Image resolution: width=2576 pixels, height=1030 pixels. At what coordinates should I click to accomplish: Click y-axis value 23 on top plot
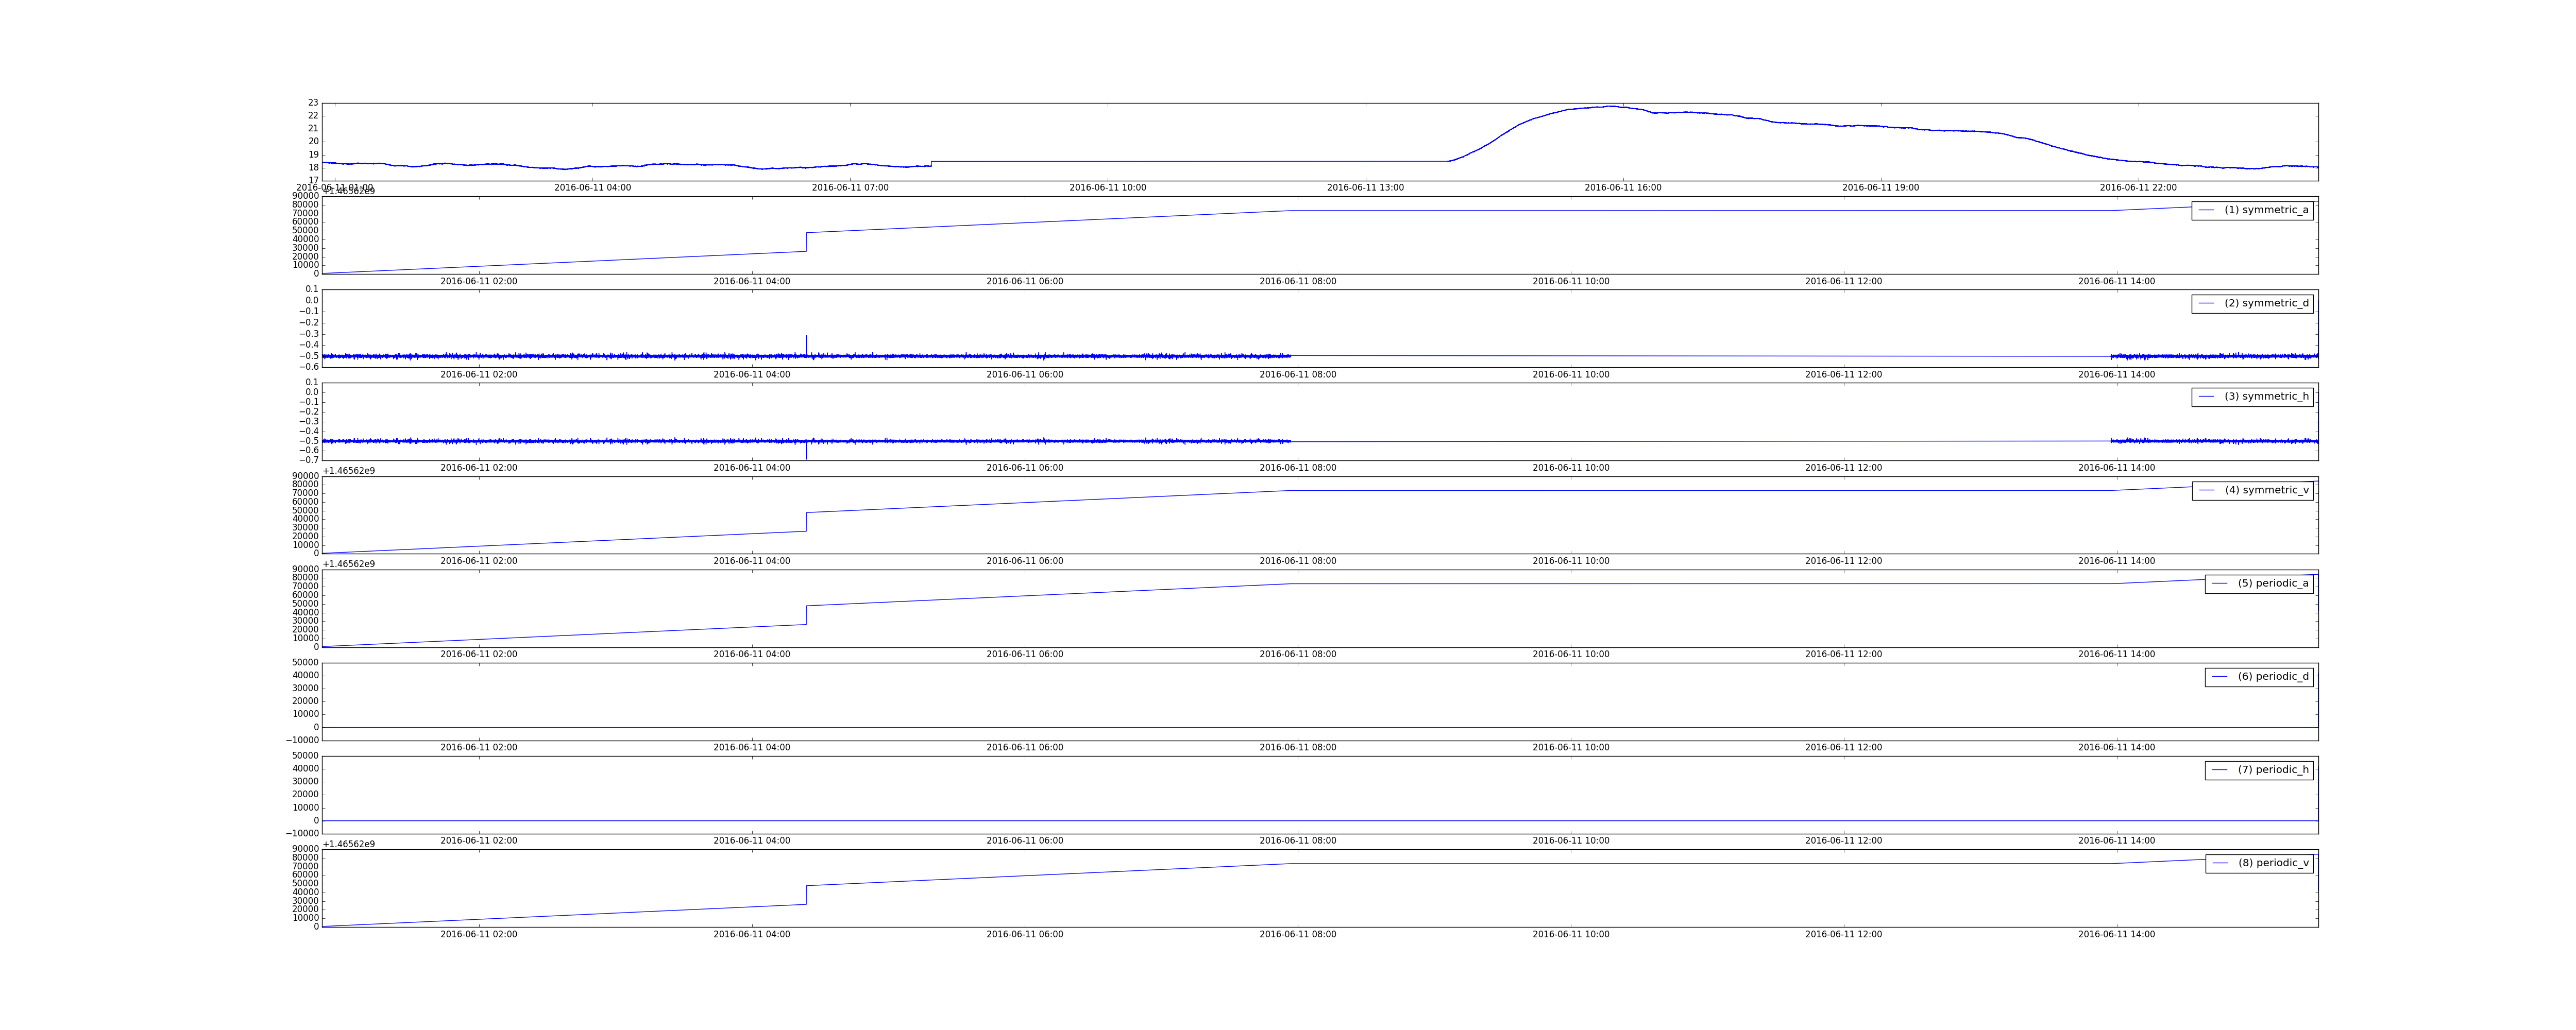click(313, 103)
